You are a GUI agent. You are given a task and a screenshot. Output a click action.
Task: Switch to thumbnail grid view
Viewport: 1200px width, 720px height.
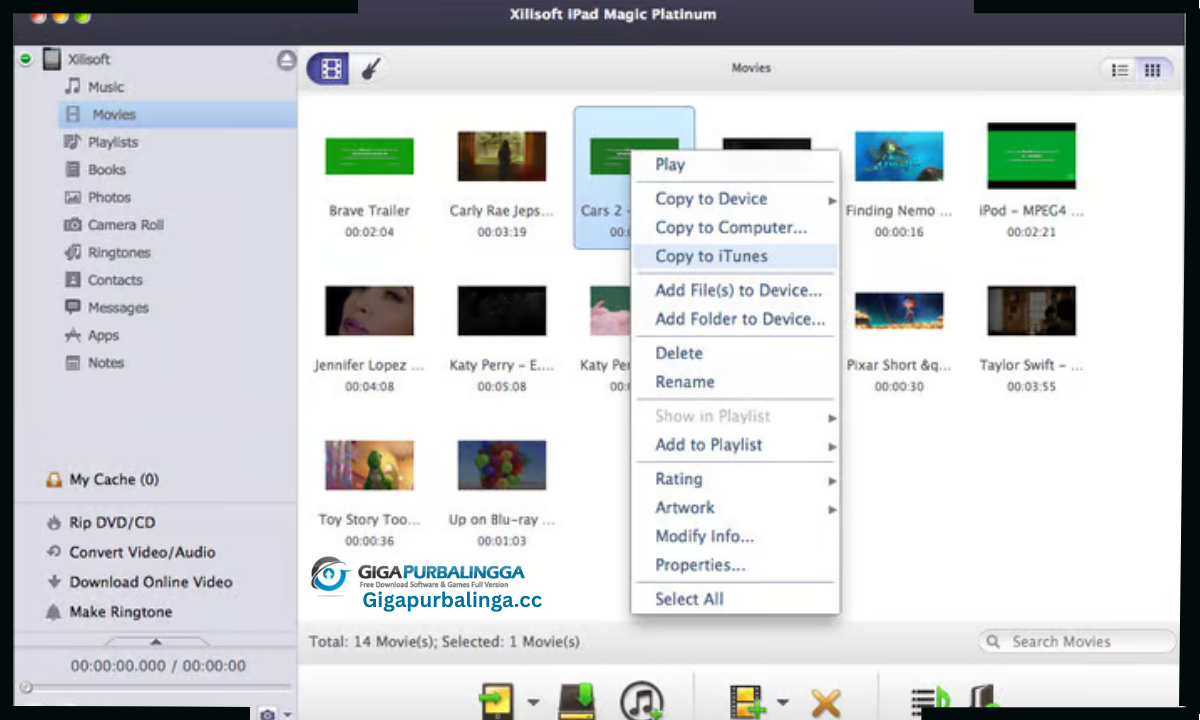[x=1153, y=70]
